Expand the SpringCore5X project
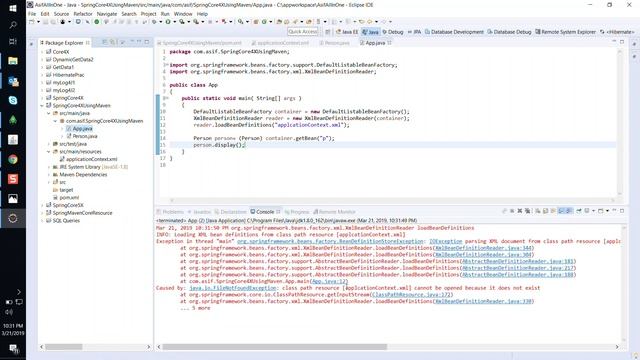 [42, 205]
